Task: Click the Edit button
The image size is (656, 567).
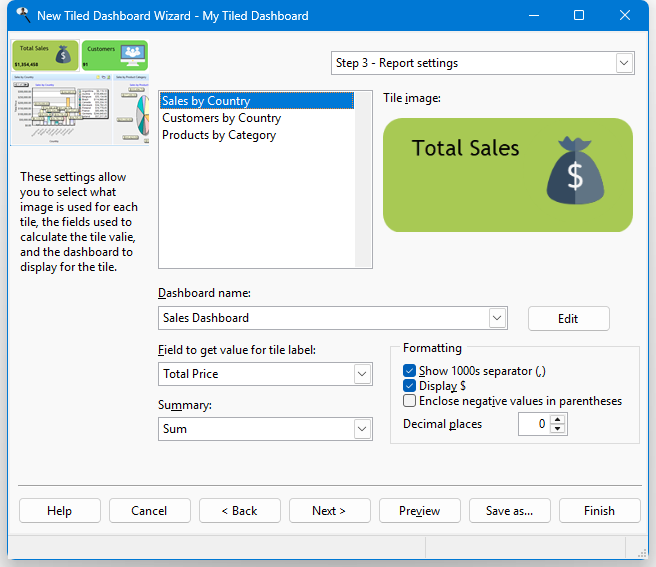Action: coord(568,319)
